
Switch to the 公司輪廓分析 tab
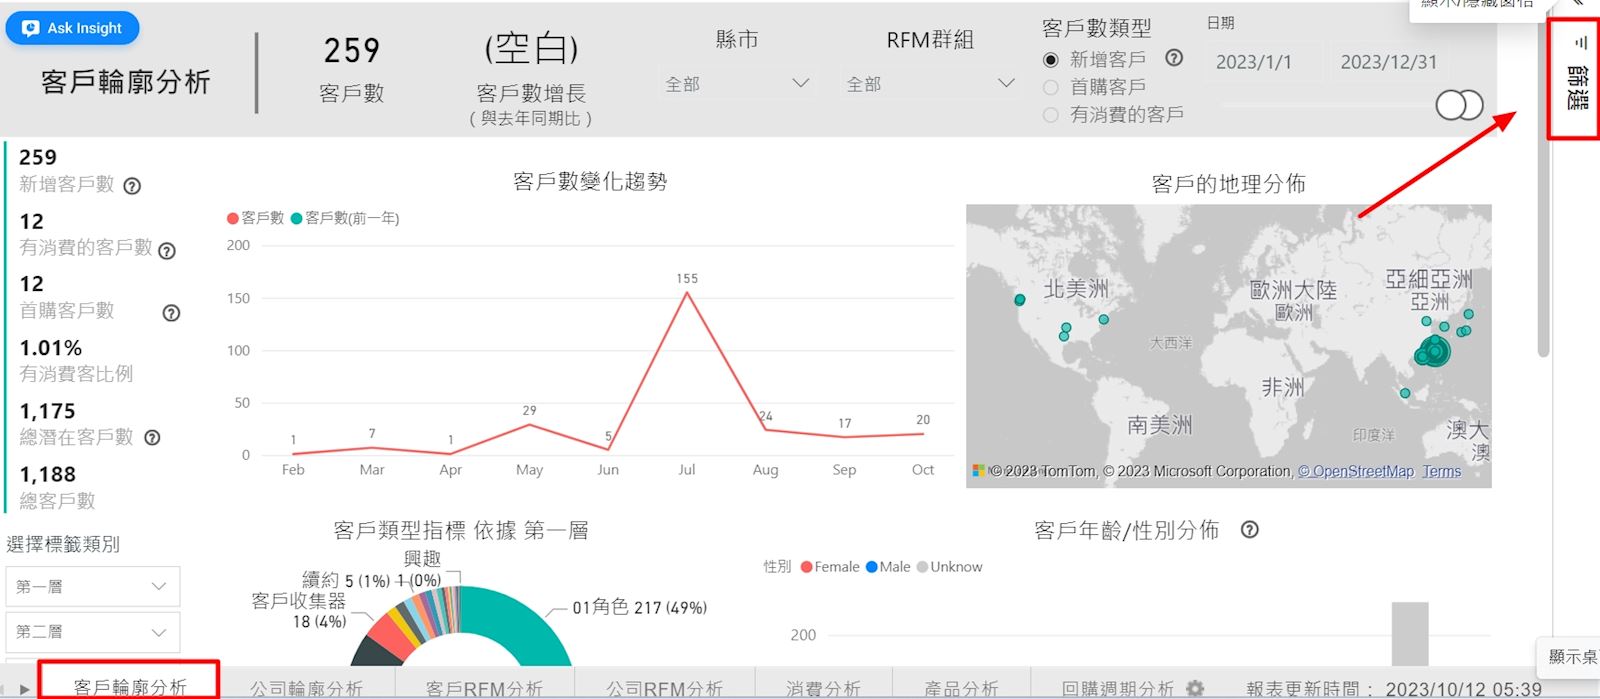306,688
